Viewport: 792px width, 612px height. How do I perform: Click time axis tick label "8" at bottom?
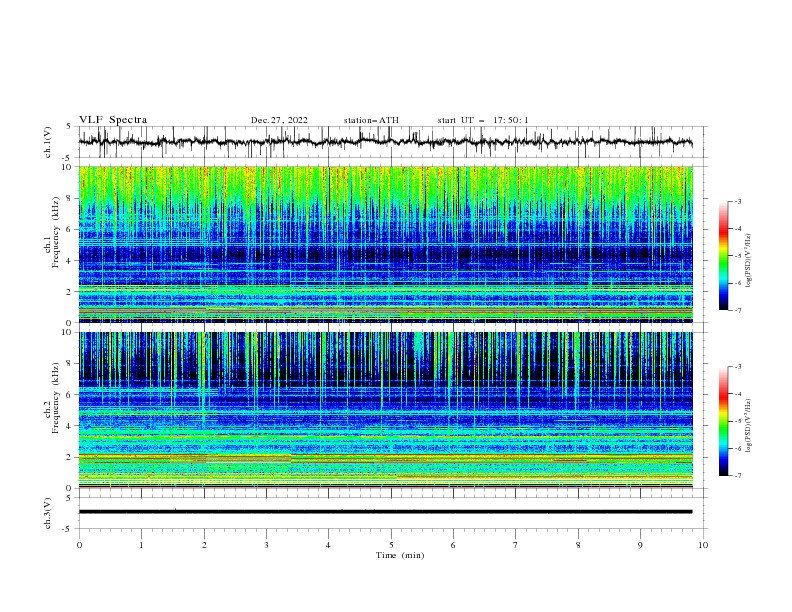578,545
